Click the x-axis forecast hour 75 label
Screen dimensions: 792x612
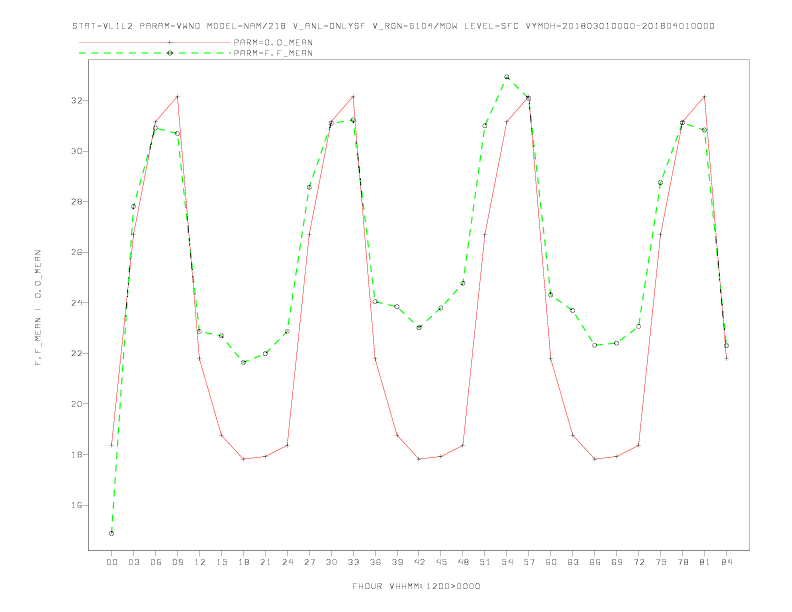[x=661, y=562]
